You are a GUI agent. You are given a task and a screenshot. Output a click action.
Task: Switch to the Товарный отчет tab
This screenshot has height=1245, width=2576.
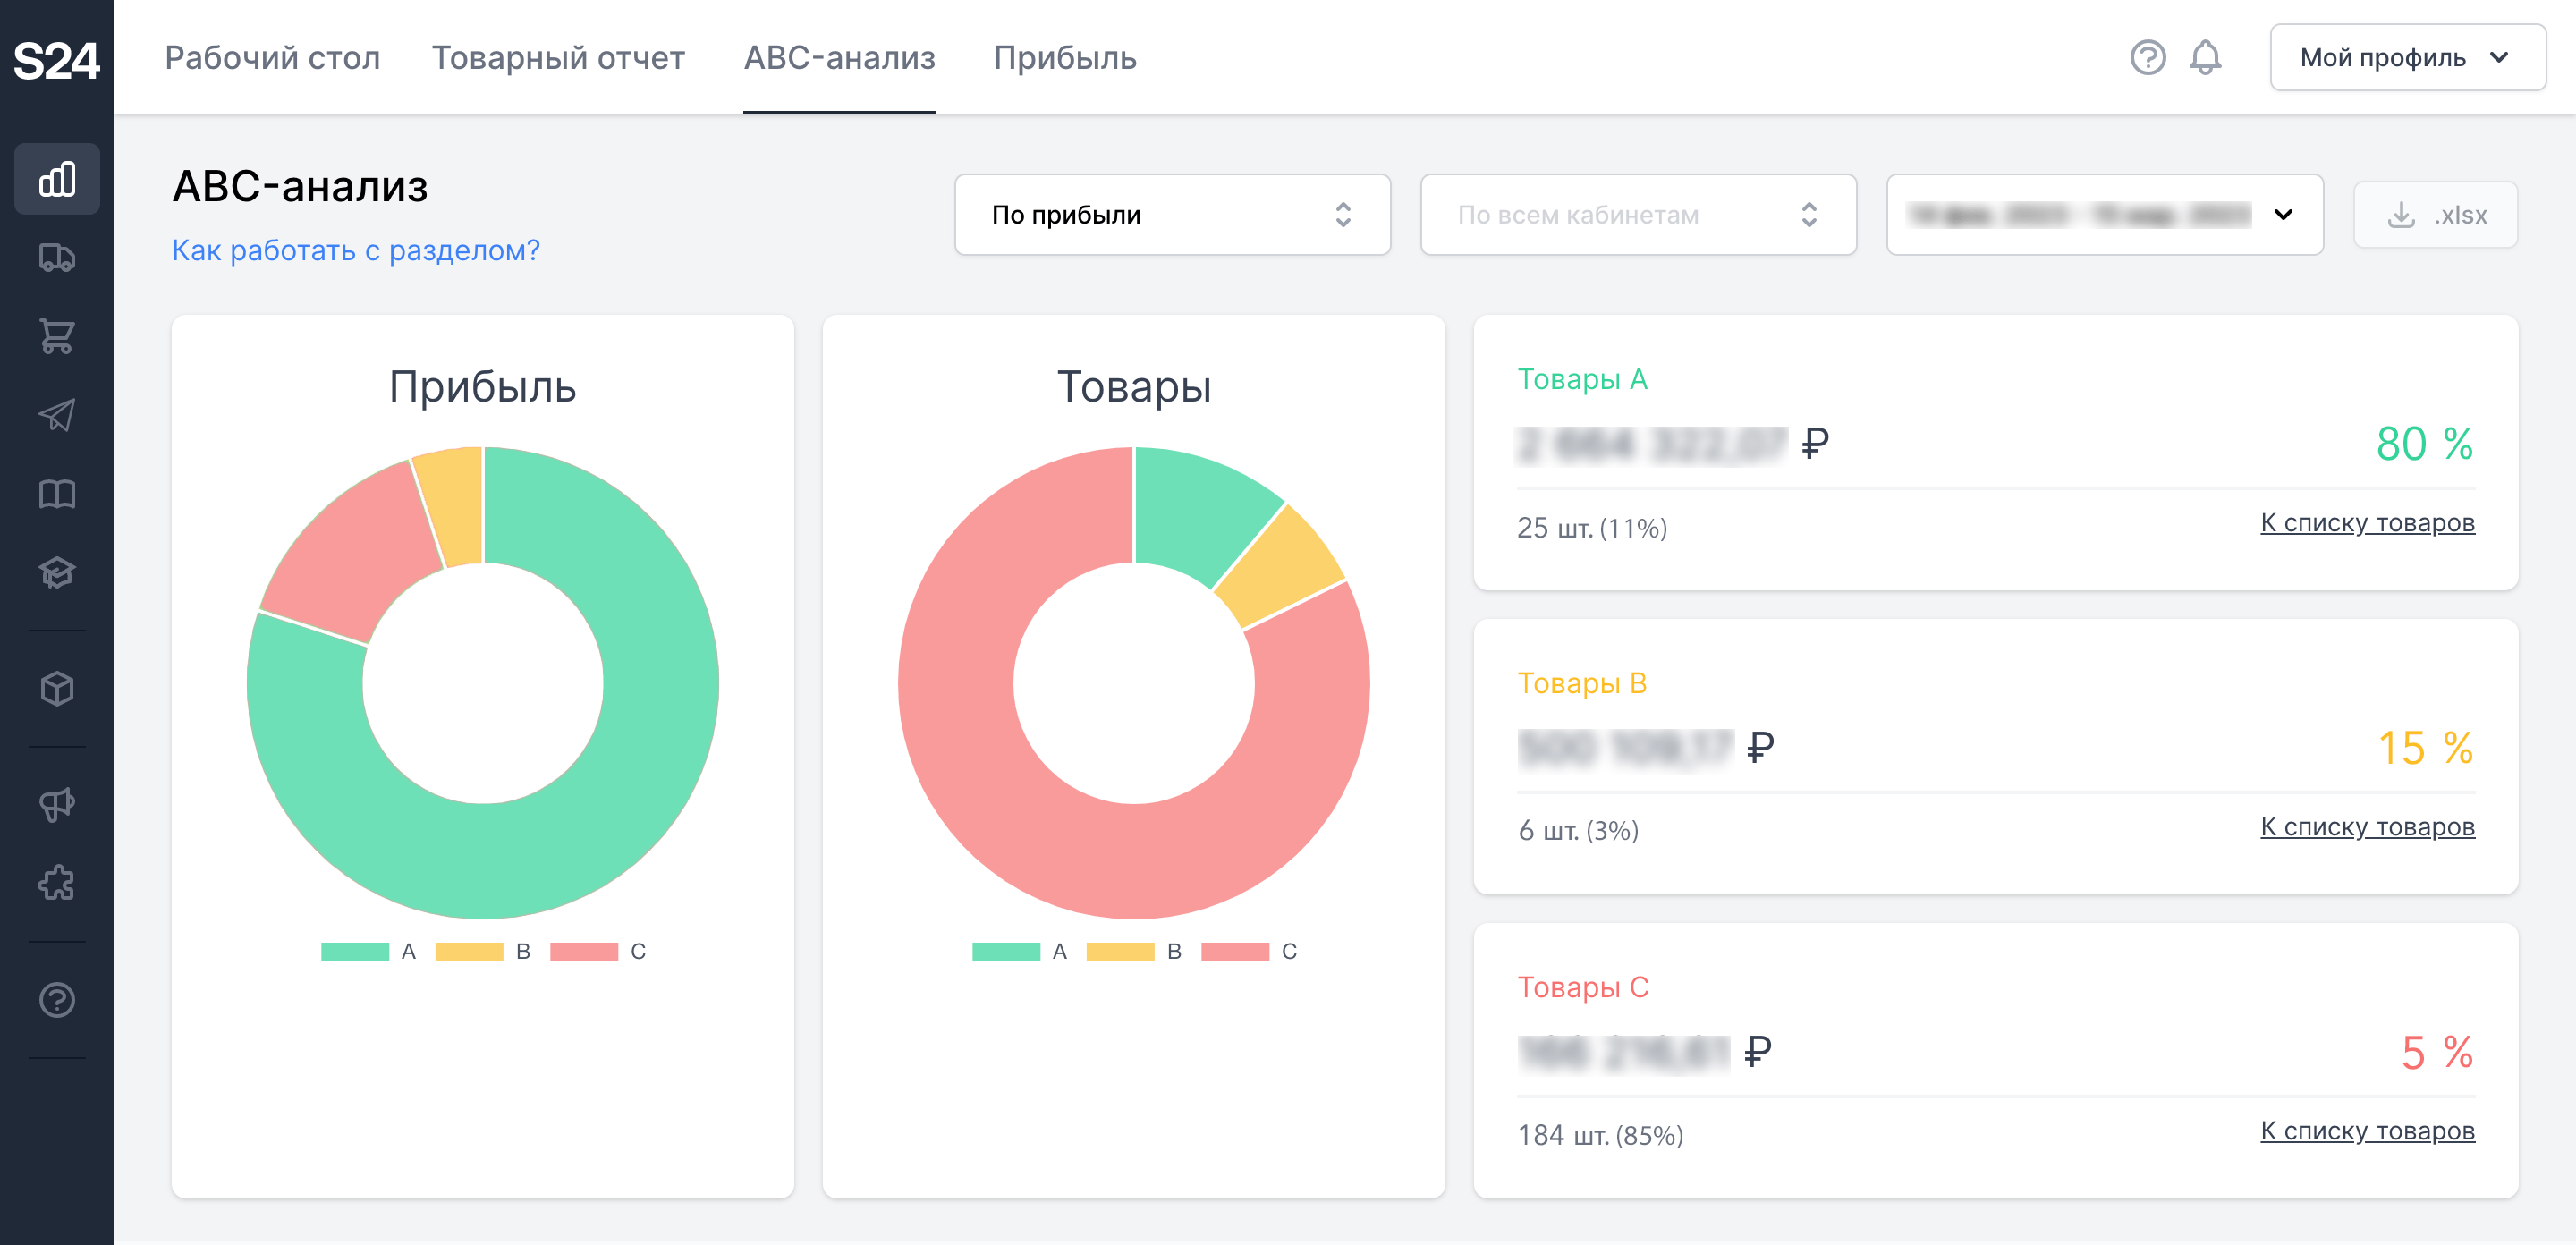click(x=558, y=58)
